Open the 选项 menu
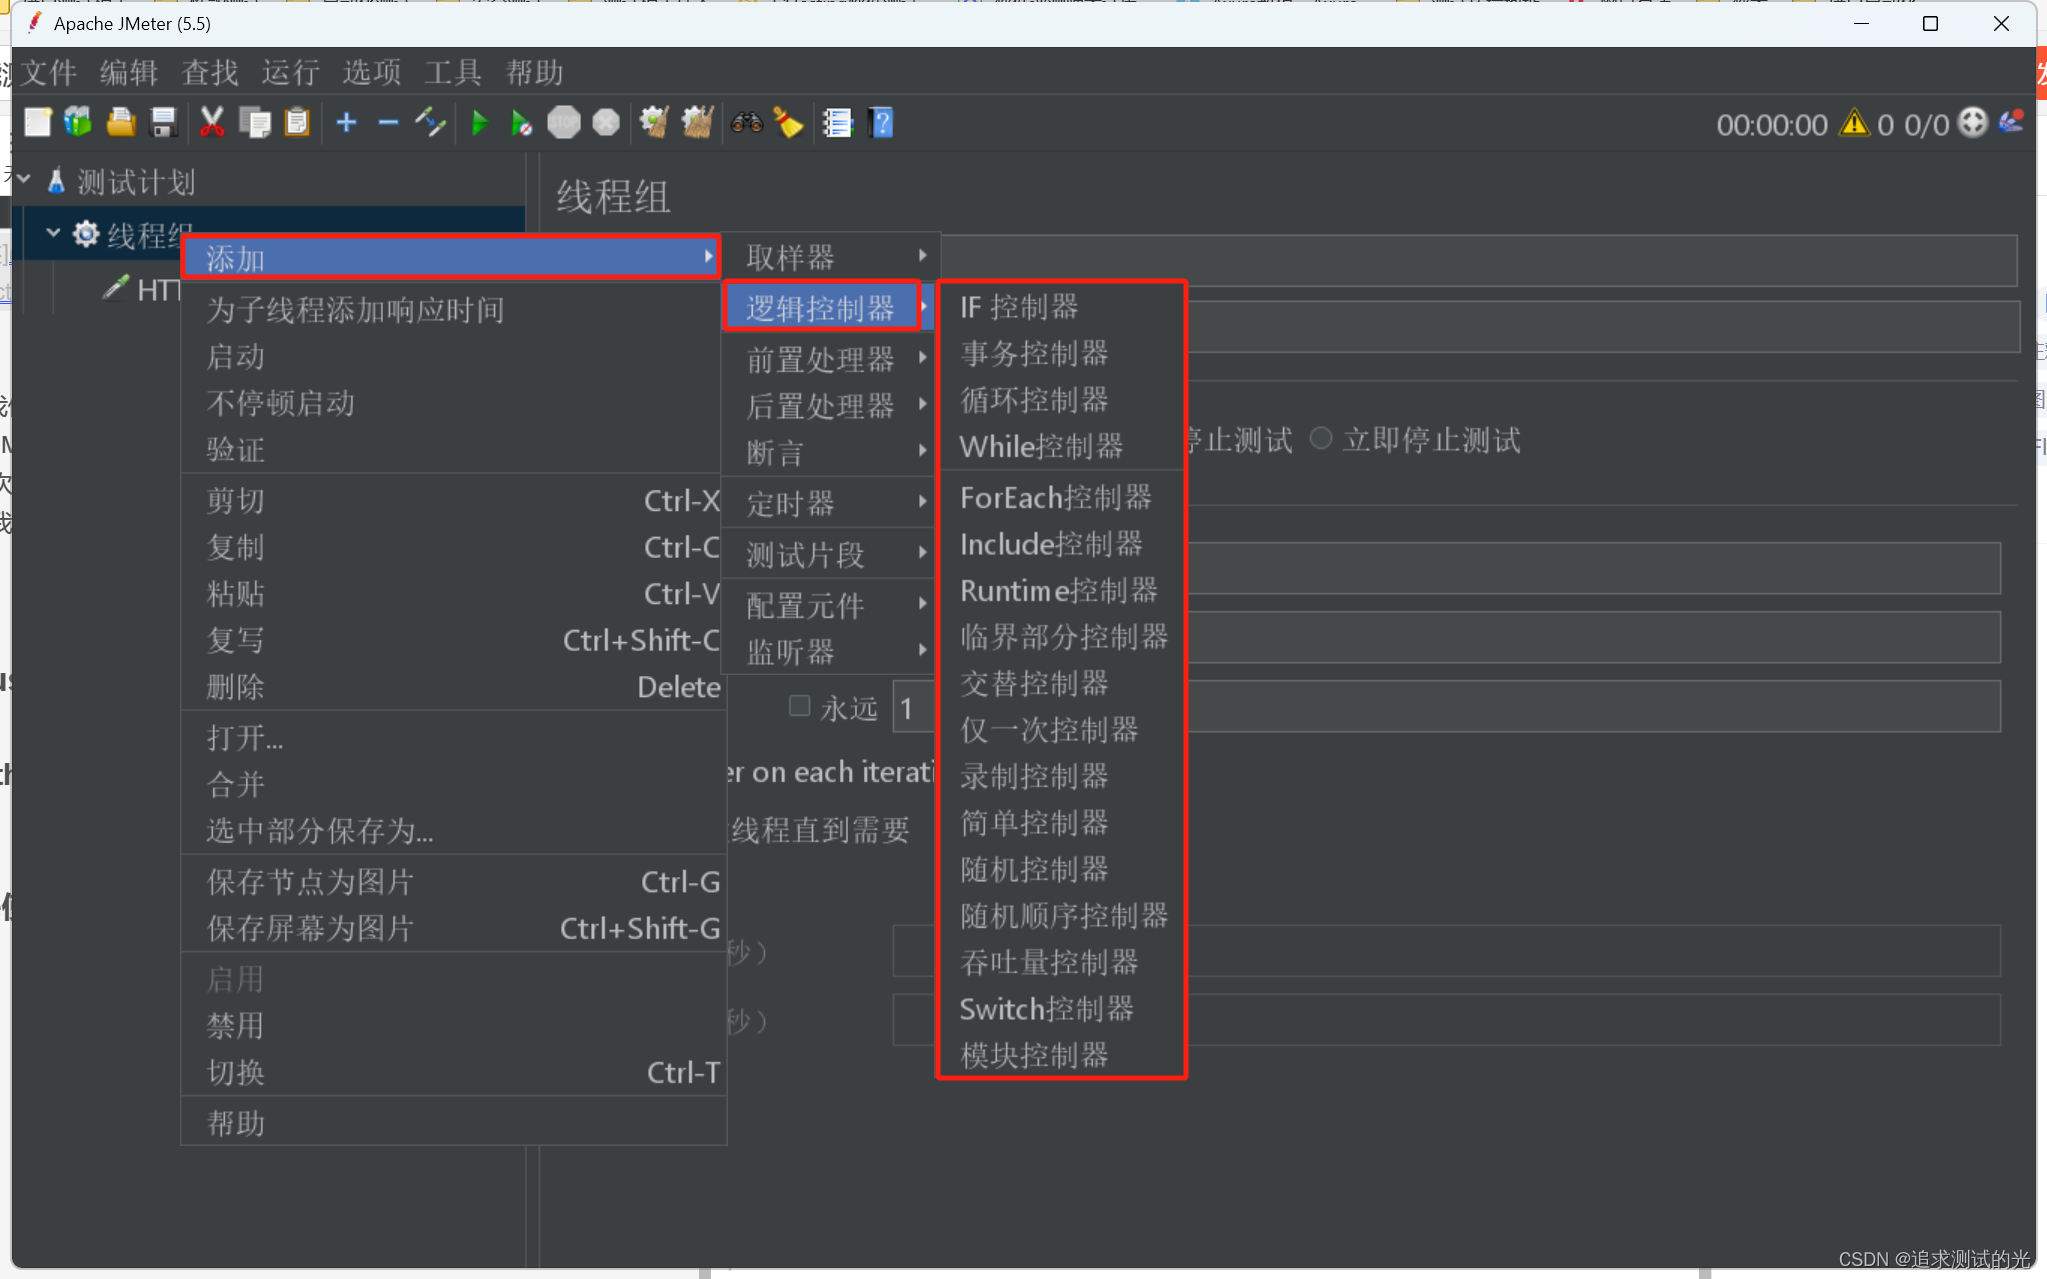Image resolution: width=2047 pixels, height=1279 pixels. [x=372, y=72]
